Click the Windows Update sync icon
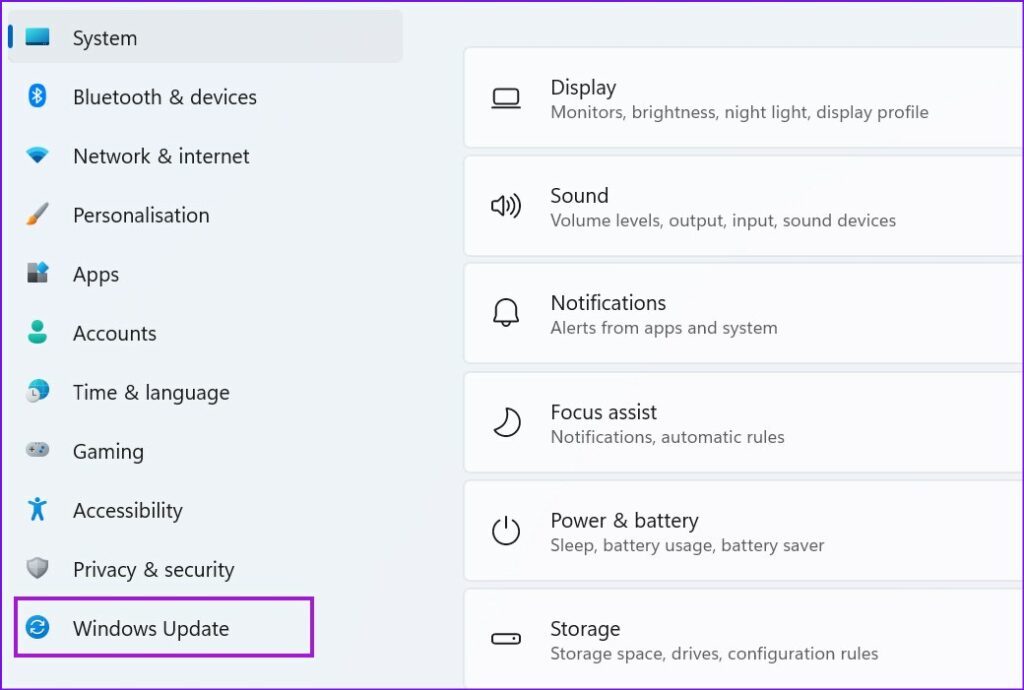Screen dimensions: 1024x690 (x=37, y=628)
